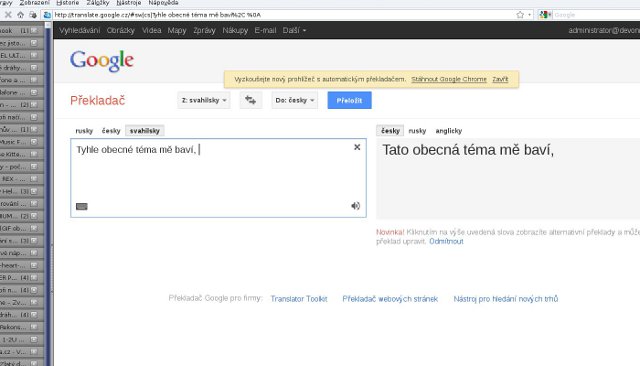Image resolution: width=640 pixels, height=366 pixels.
Task: Select česky as source language
Action: pyautogui.click(x=111, y=131)
